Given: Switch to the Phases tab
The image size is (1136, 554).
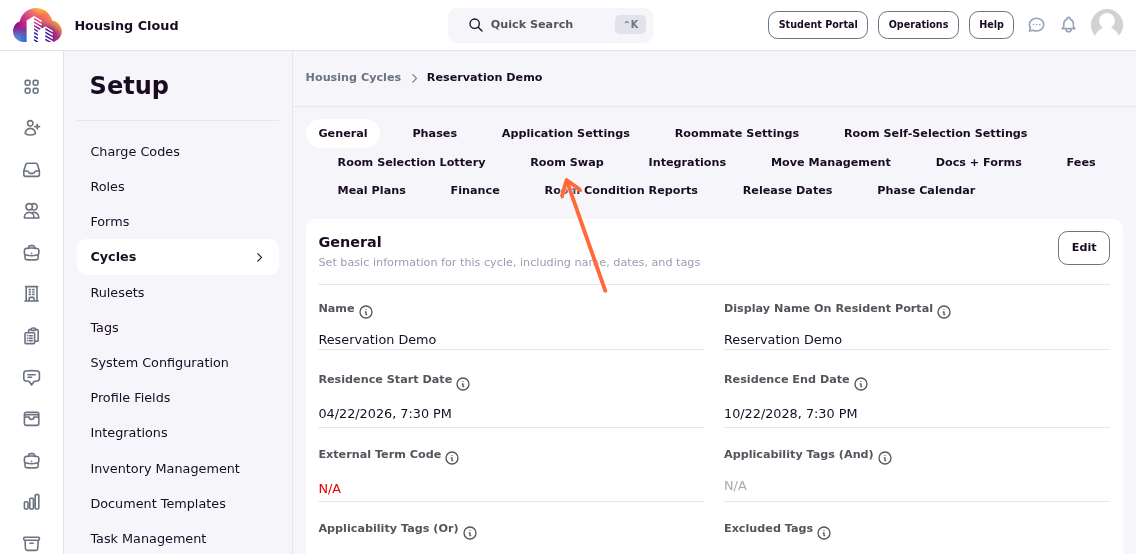Looking at the screenshot, I should (x=435, y=133).
